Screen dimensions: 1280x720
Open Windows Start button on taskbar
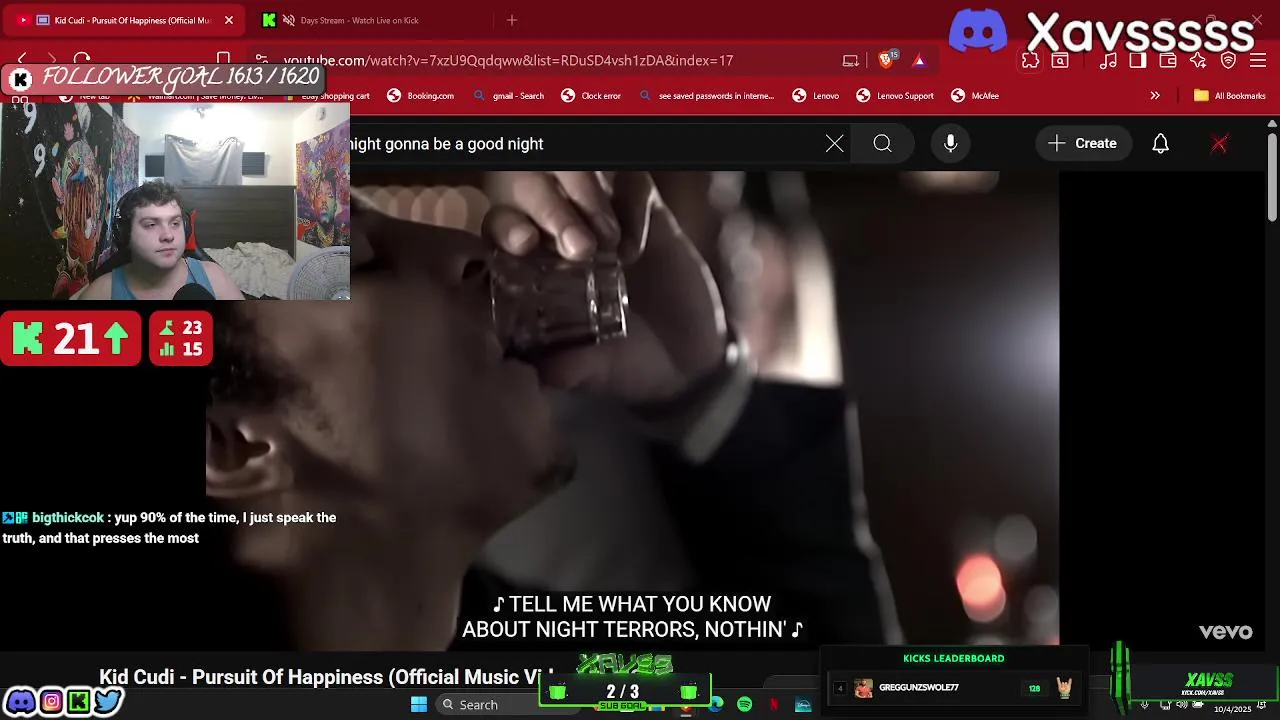coord(419,705)
